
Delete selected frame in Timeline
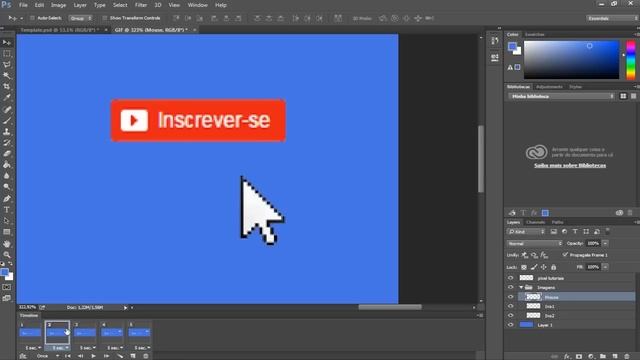tap(146, 356)
